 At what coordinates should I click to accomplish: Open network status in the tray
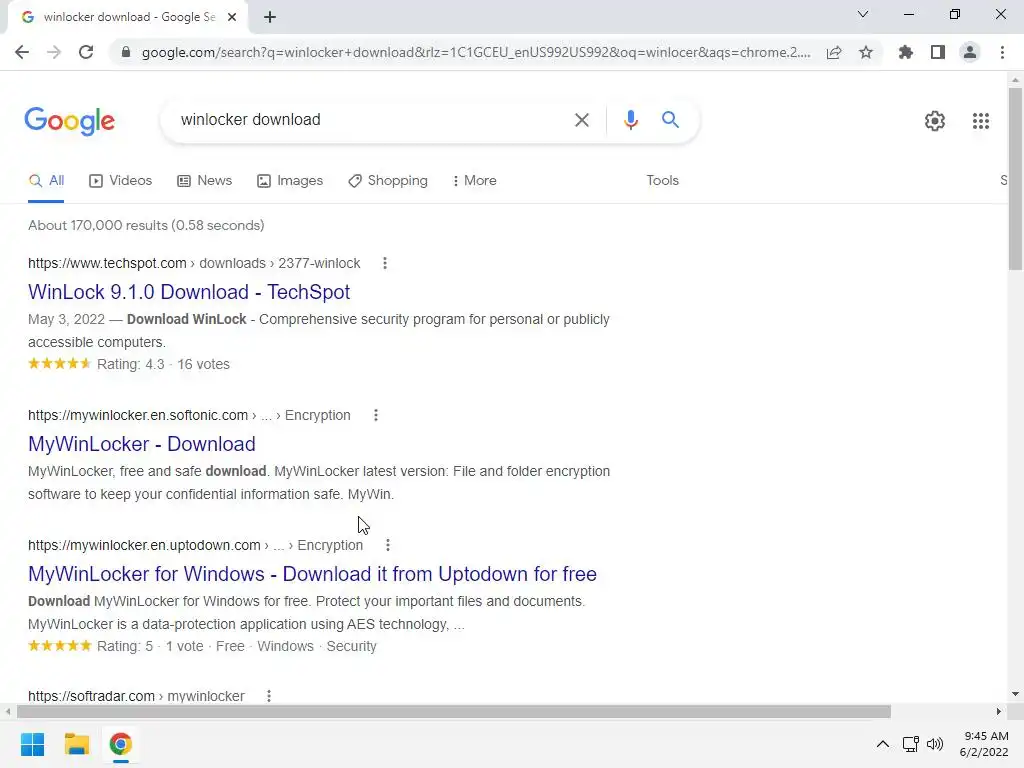coord(910,744)
